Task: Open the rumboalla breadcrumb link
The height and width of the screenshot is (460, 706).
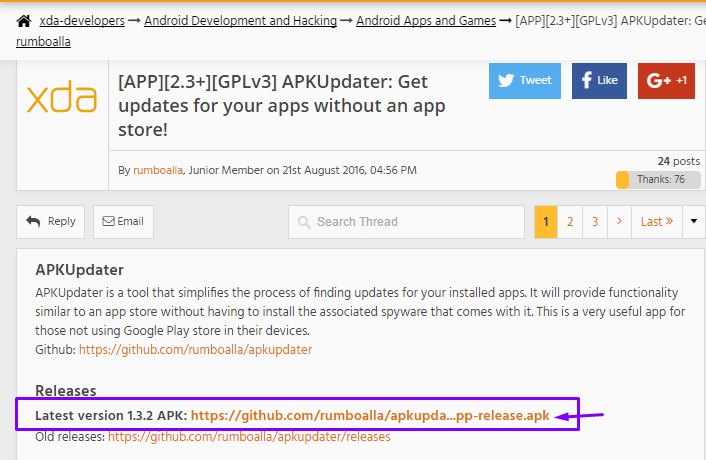Action: coord(43,41)
